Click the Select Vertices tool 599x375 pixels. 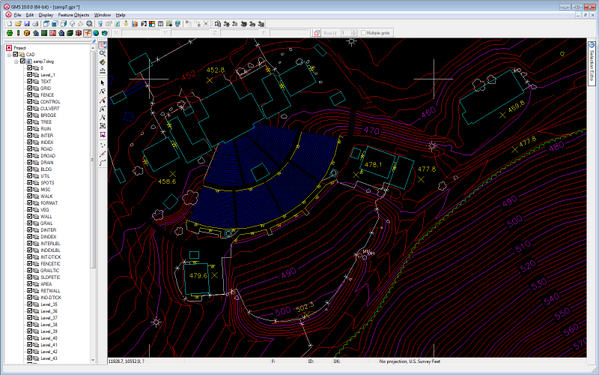(x=102, y=92)
